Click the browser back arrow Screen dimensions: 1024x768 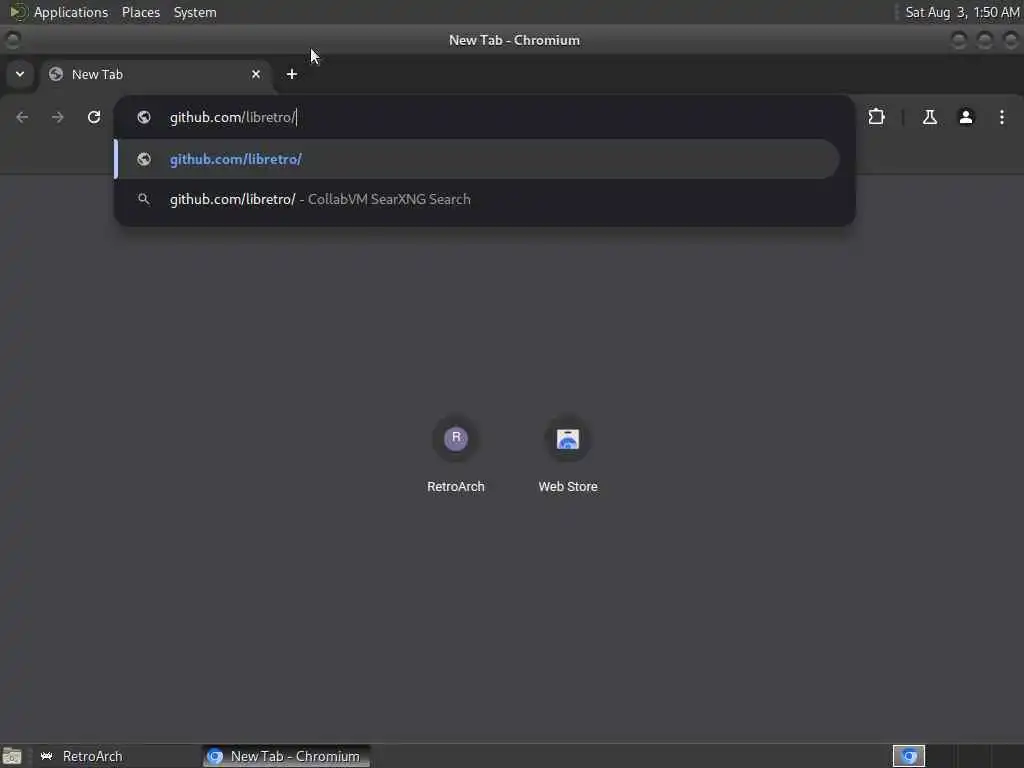(x=22, y=117)
